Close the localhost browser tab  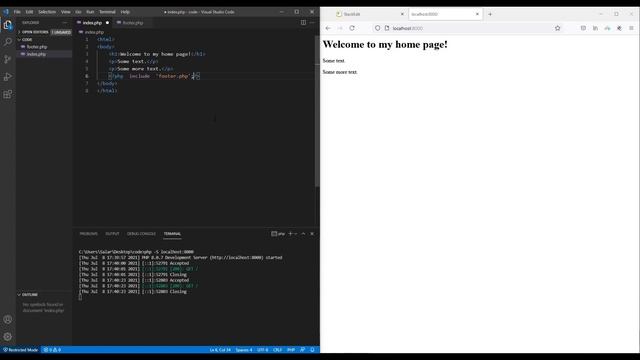point(477,14)
